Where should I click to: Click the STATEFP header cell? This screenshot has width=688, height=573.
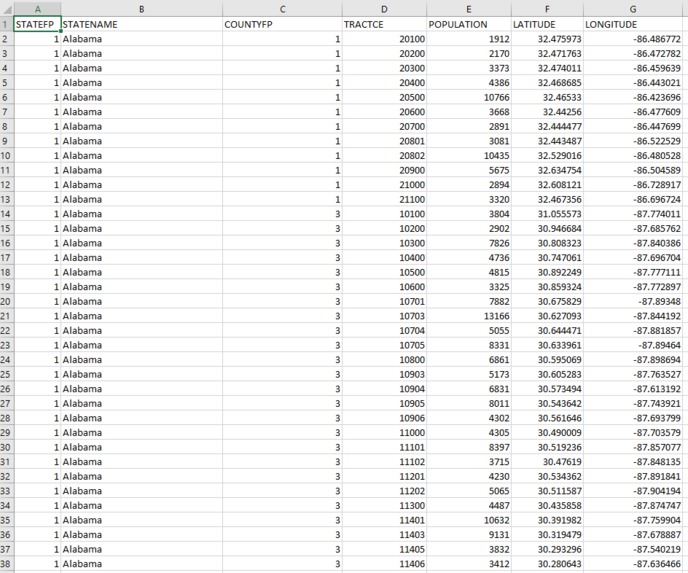tap(37, 24)
